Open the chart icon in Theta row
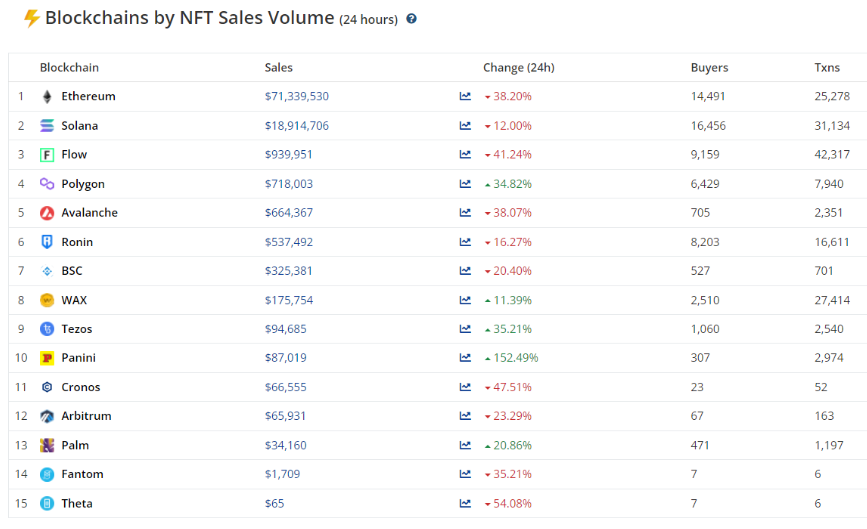The width and height of the screenshot is (867, 529). pos(465,503)
